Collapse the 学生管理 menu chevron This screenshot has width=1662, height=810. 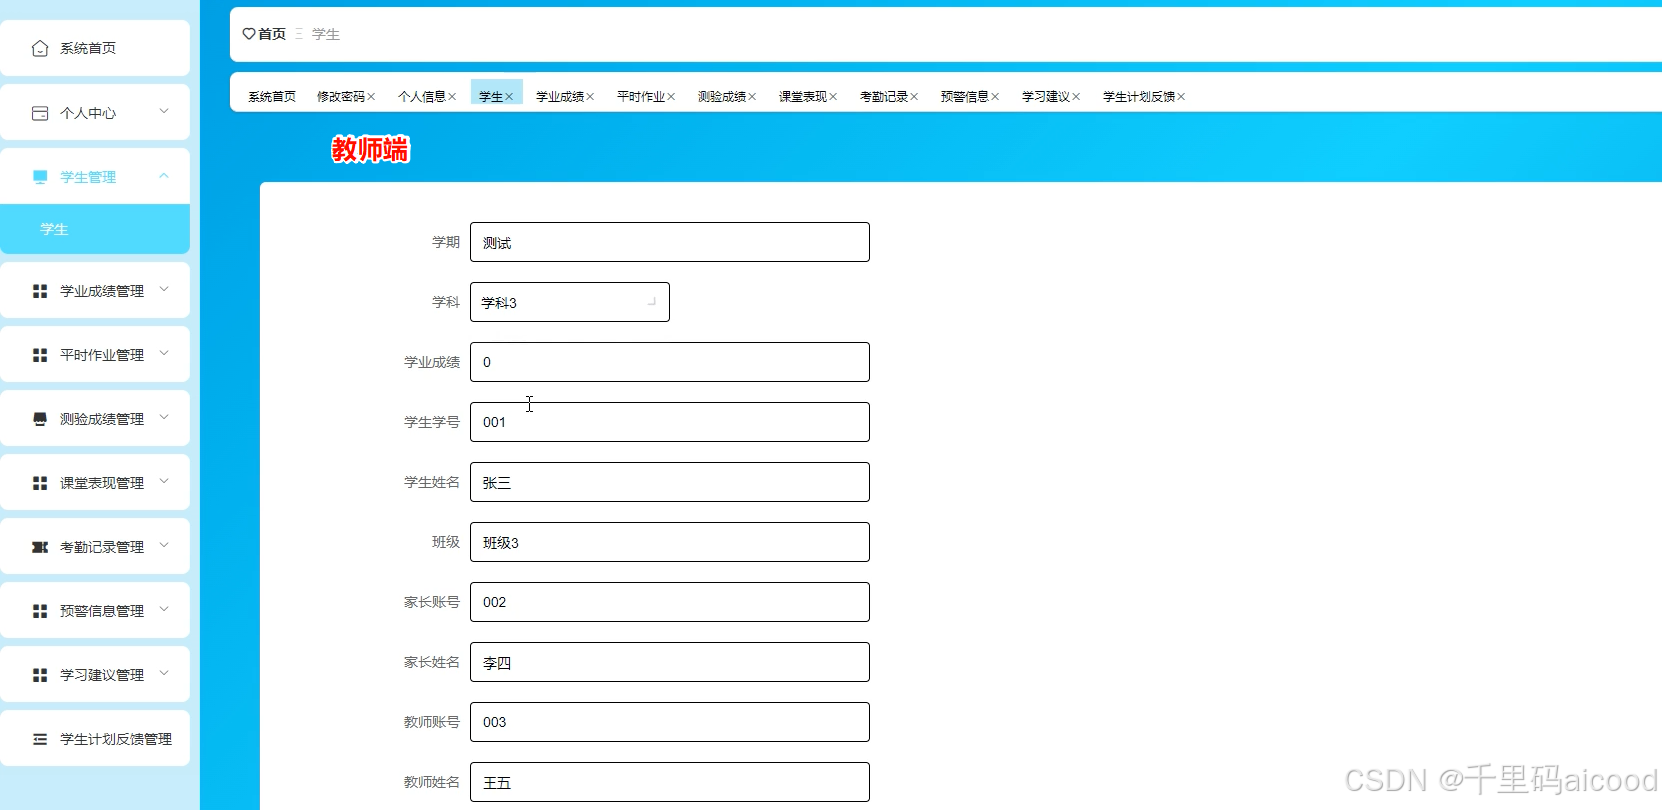click(164, 176)
